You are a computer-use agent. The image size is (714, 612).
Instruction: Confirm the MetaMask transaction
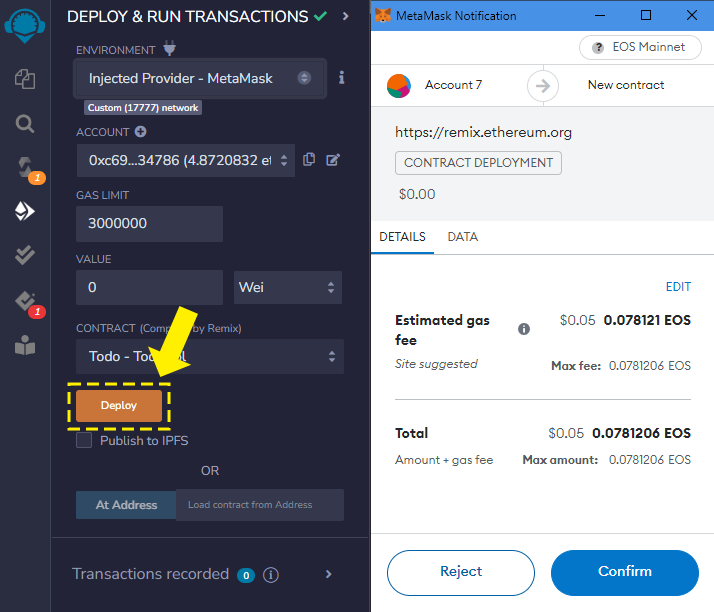pyautogui.click(x=625, y=572)
